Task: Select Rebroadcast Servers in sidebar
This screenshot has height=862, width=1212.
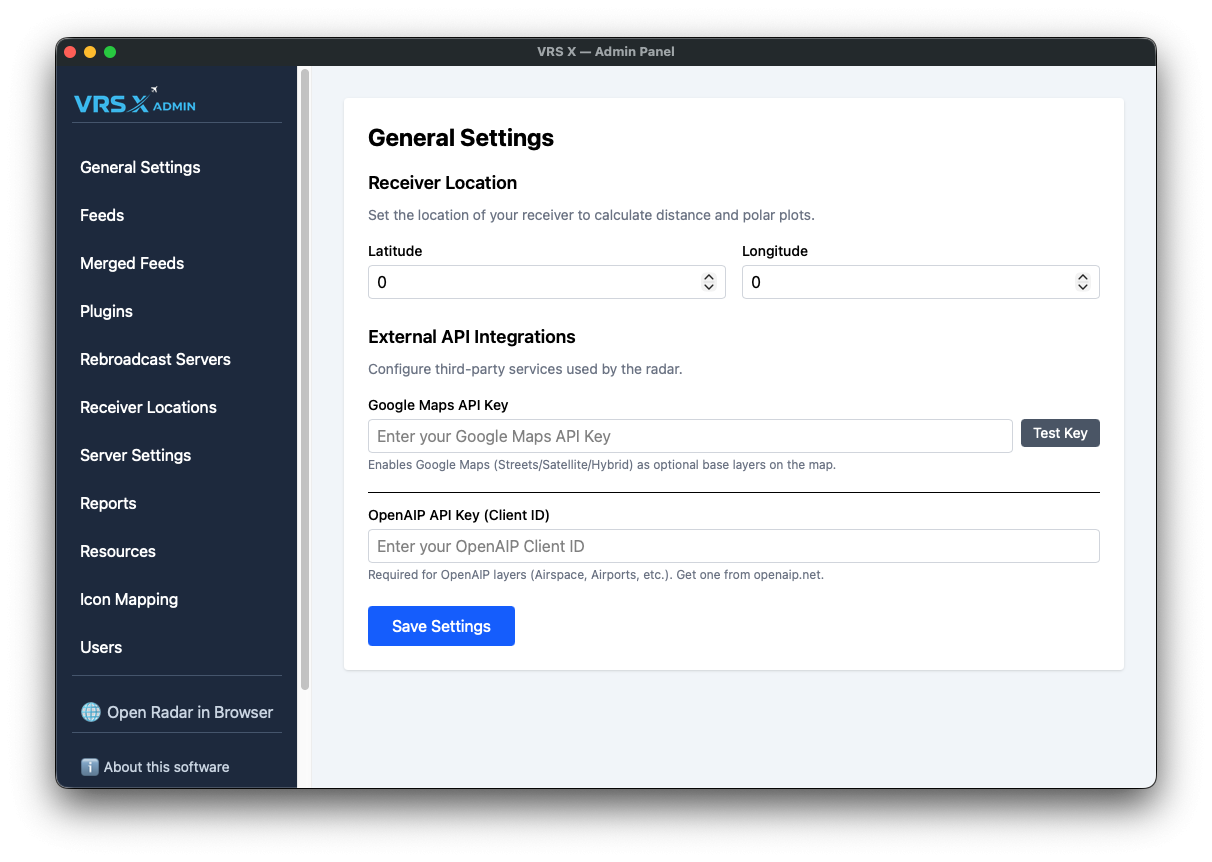Action: coord(155,359)
